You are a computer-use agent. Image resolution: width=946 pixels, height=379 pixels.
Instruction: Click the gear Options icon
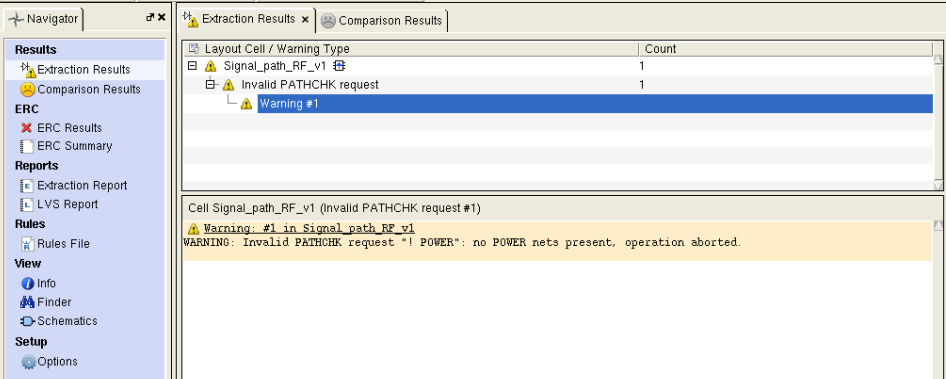28,362
